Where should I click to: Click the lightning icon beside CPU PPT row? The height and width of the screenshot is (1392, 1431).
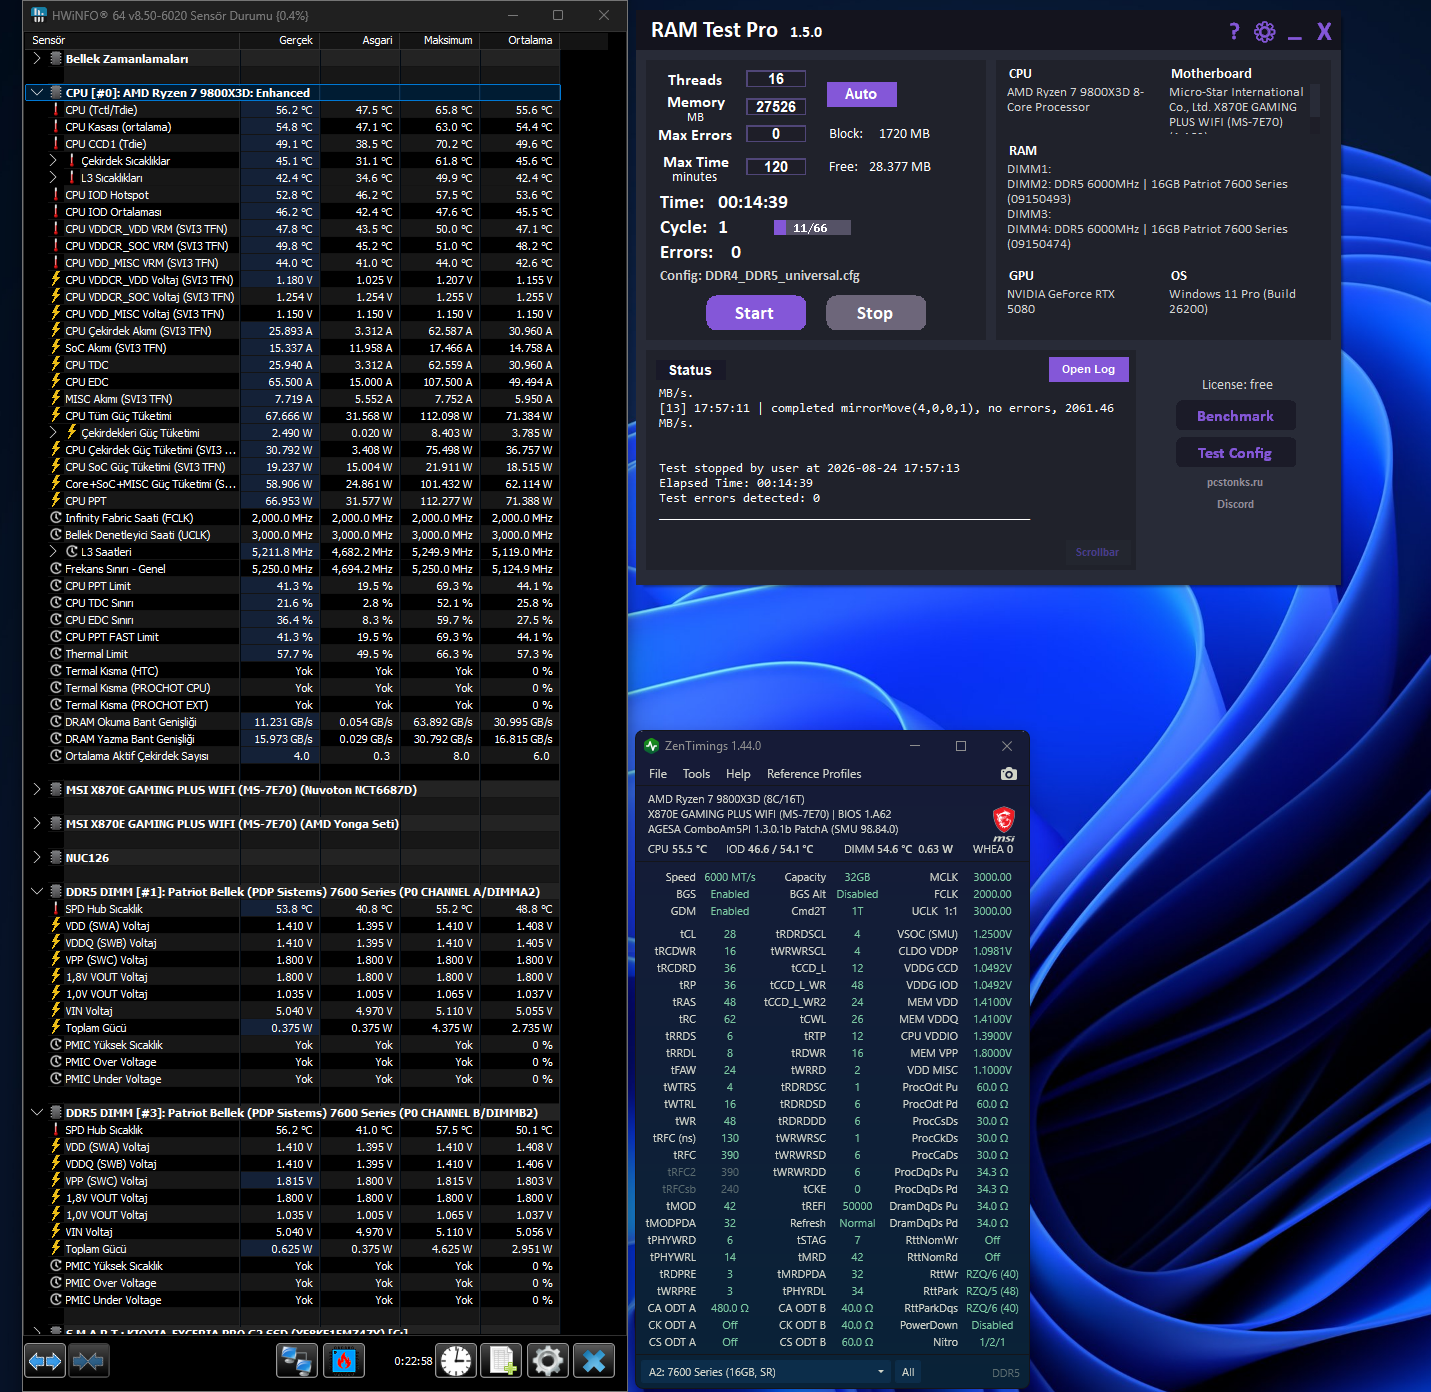pos(56,501)
